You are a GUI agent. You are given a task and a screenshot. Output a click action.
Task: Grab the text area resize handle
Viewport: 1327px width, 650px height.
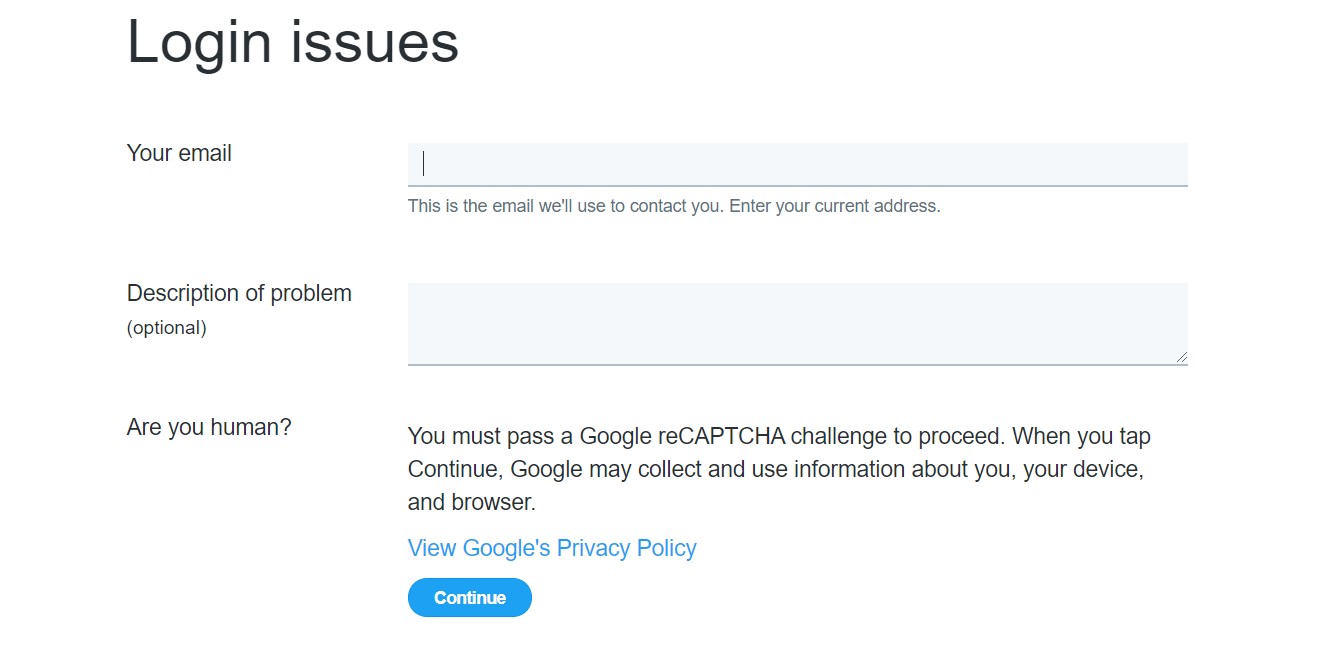pyautogui.click(x=1182, y=357)
